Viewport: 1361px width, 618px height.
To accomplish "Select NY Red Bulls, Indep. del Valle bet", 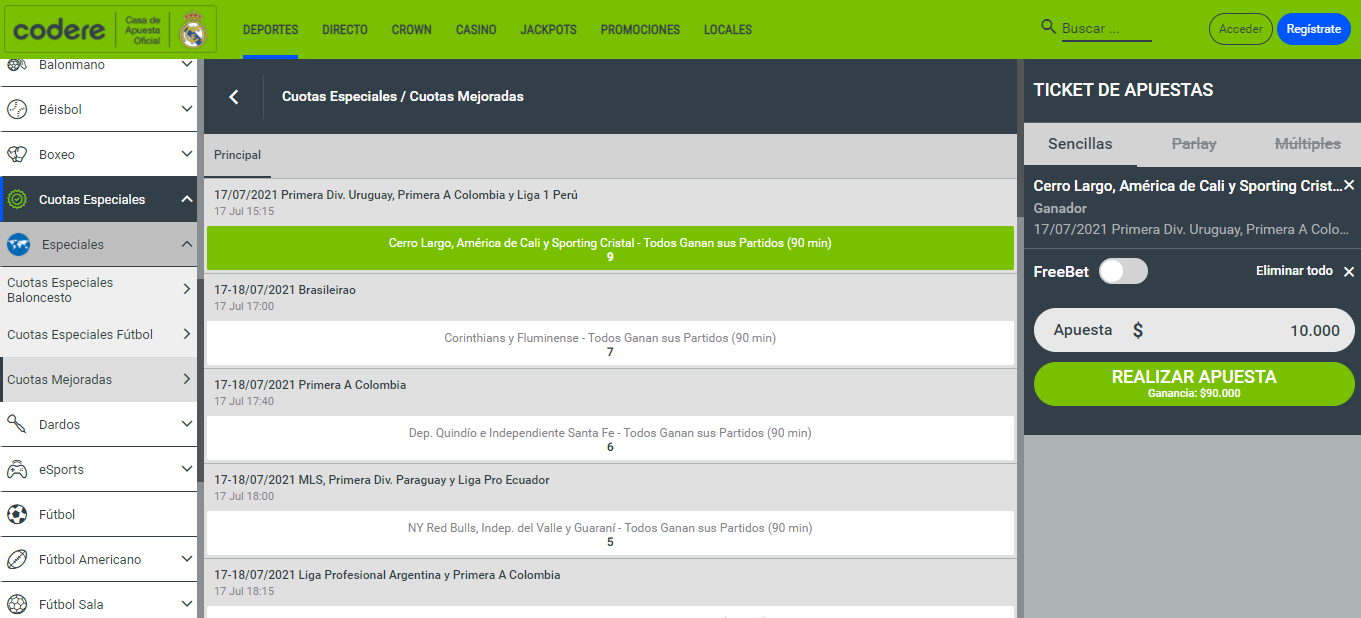I will [x=610, y=534].
